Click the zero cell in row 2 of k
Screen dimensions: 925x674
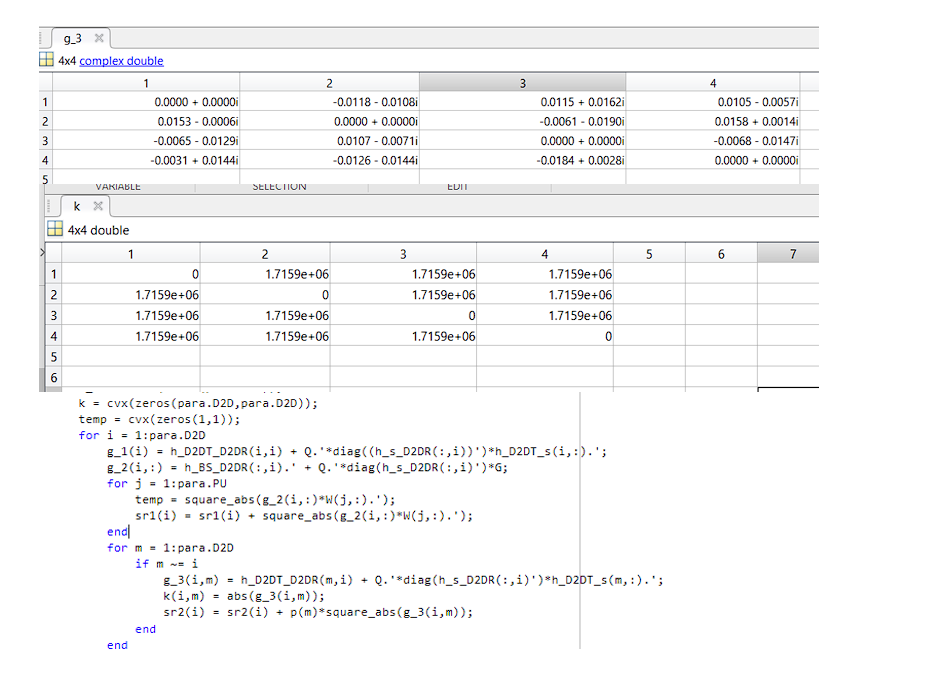[265, 295]
